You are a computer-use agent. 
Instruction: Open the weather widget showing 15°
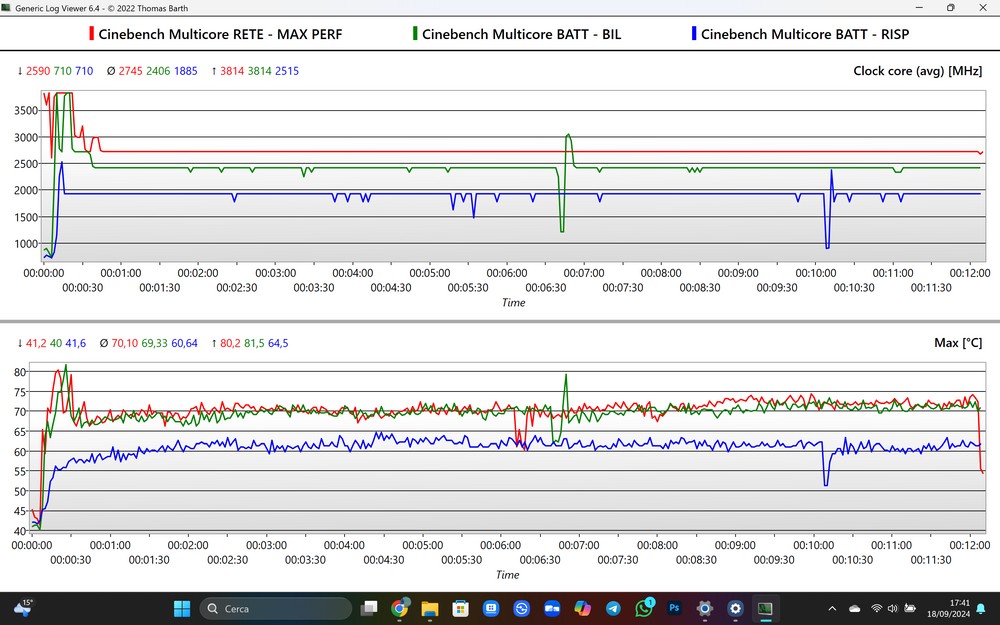click(x=22, y=607)
